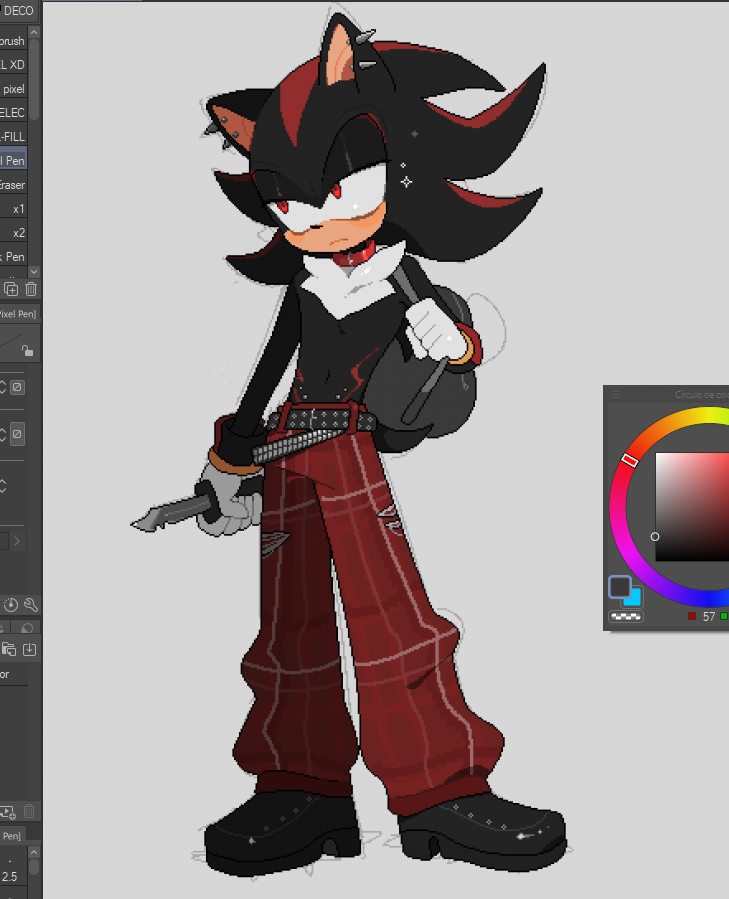Screen dimensions: 729x899
Task: Toggle the first dynamics setting button
Action: pos(17,387)
